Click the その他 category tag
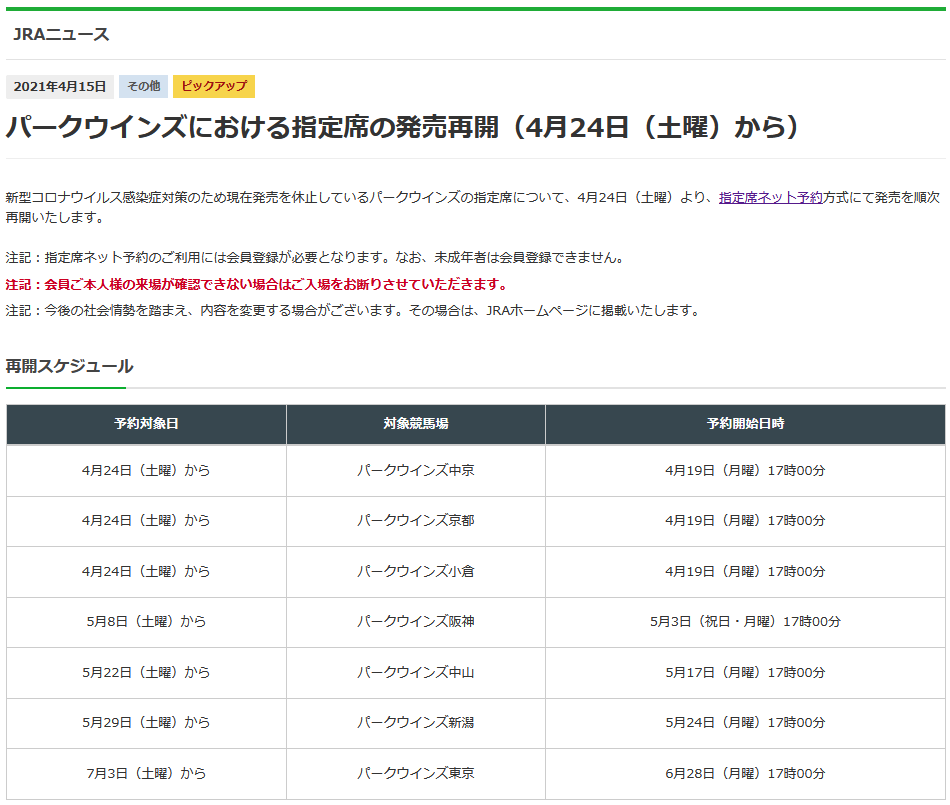This screenshot has width=950, height=805. (x=142, y=87)
